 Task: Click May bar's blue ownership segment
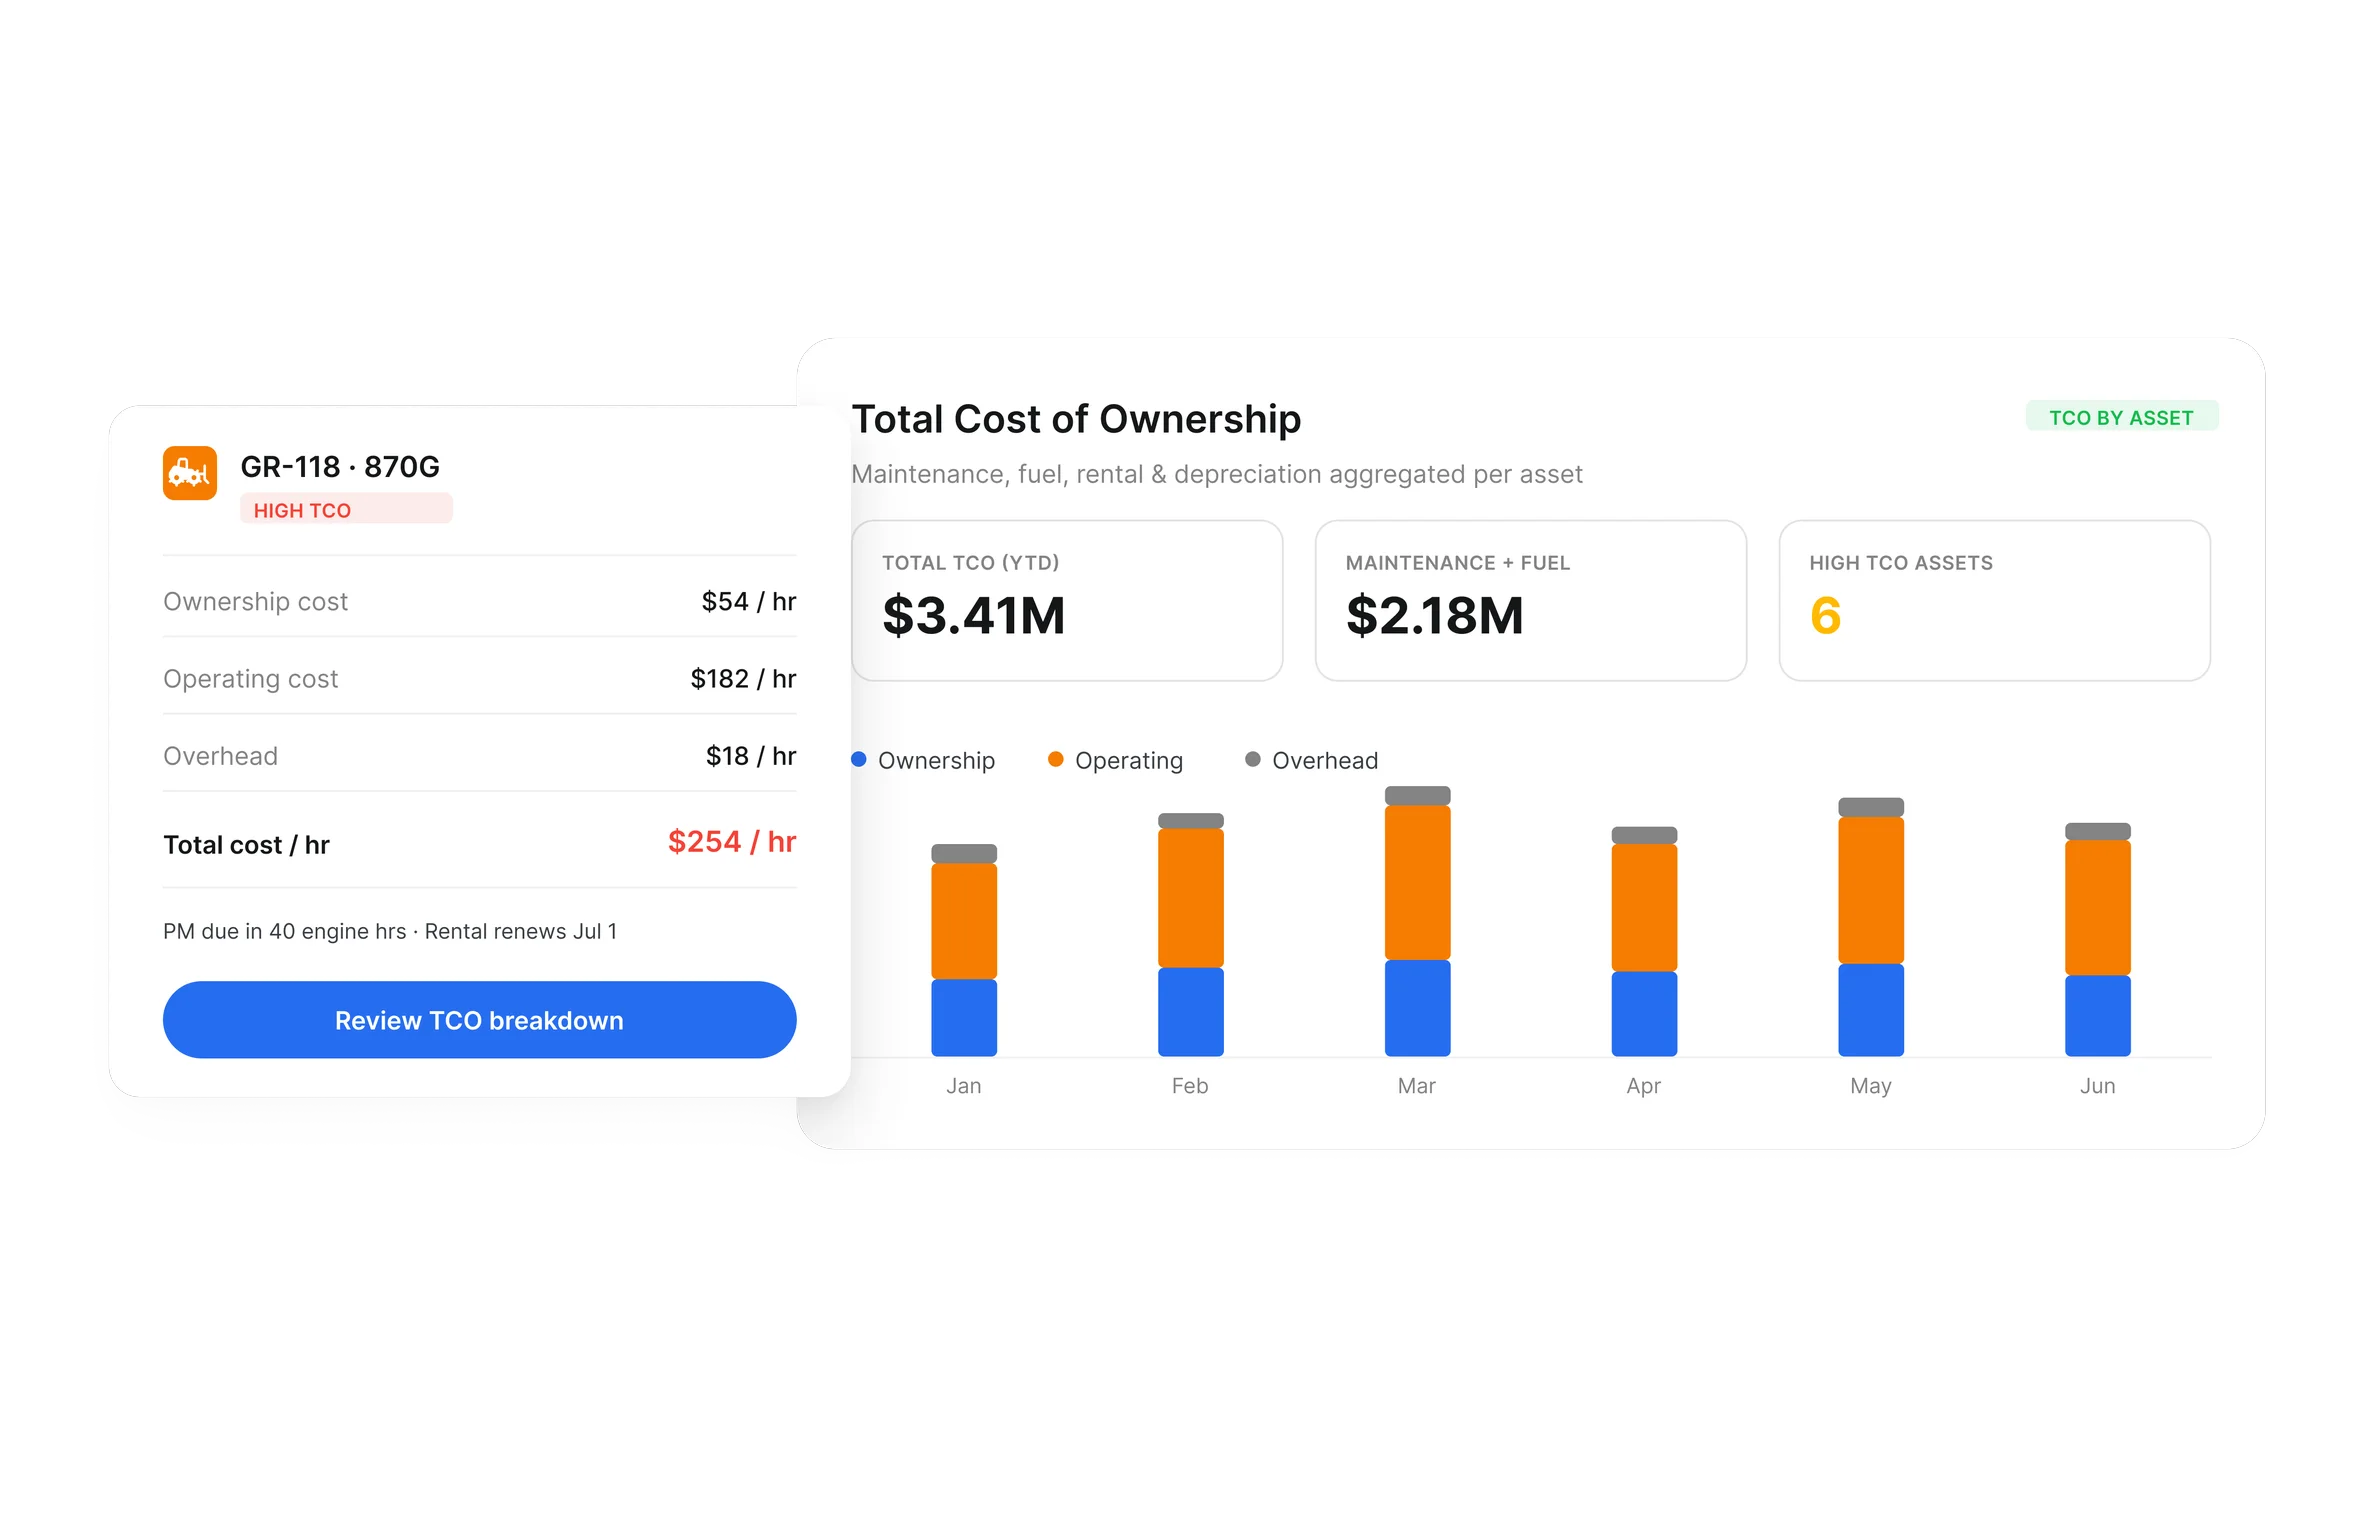pyautogui.click(x=1871, y=1010)
